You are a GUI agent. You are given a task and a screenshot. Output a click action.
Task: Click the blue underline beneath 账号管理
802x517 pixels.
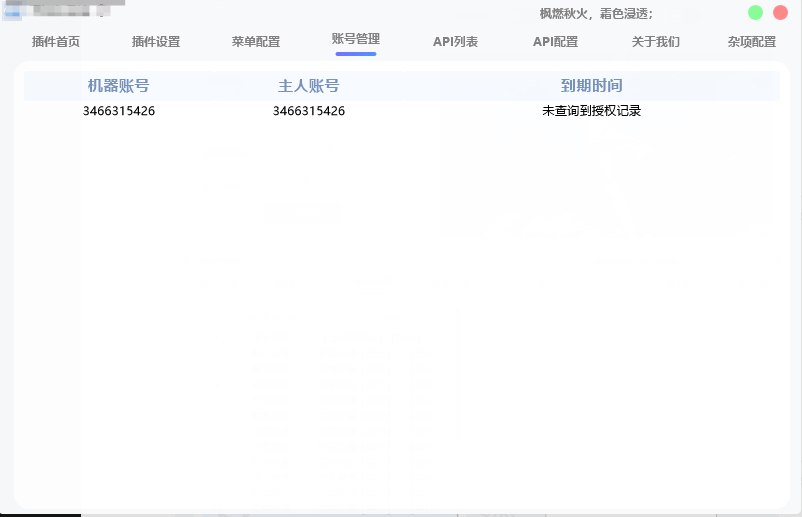(356, 54)
